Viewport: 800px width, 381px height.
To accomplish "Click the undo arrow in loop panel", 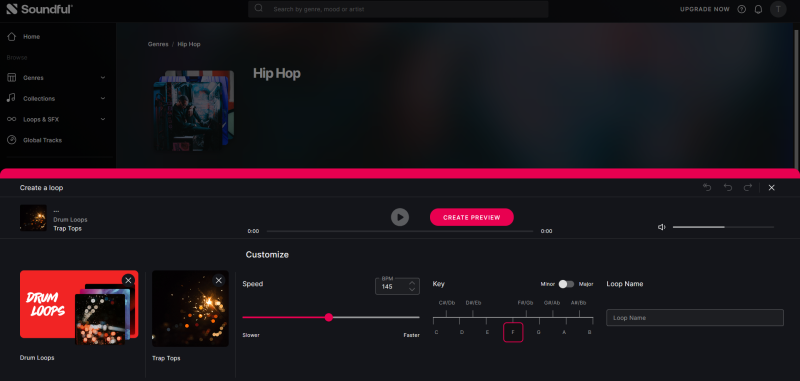I will [x=728, y=188].
